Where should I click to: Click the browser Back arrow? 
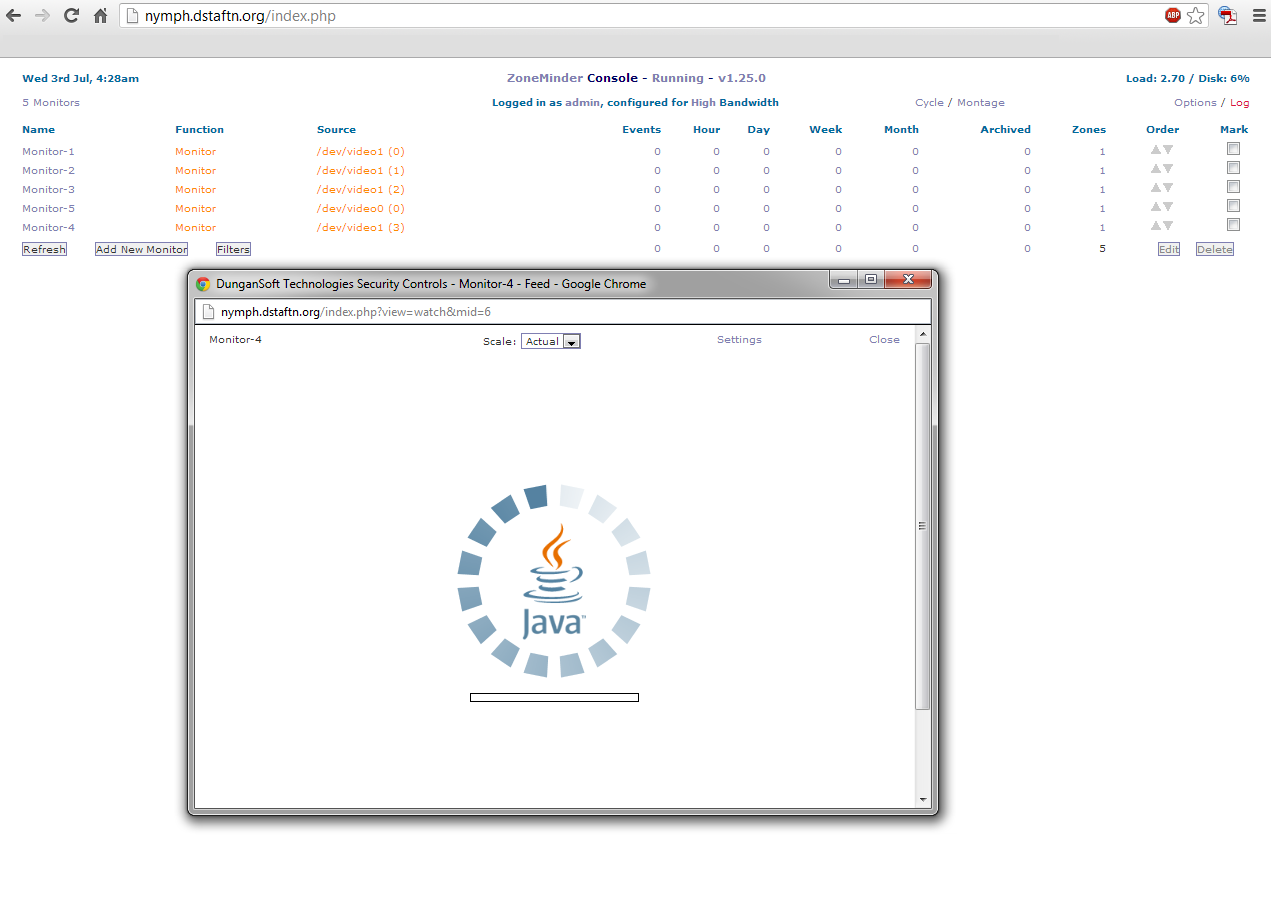(x=14, y=15)
